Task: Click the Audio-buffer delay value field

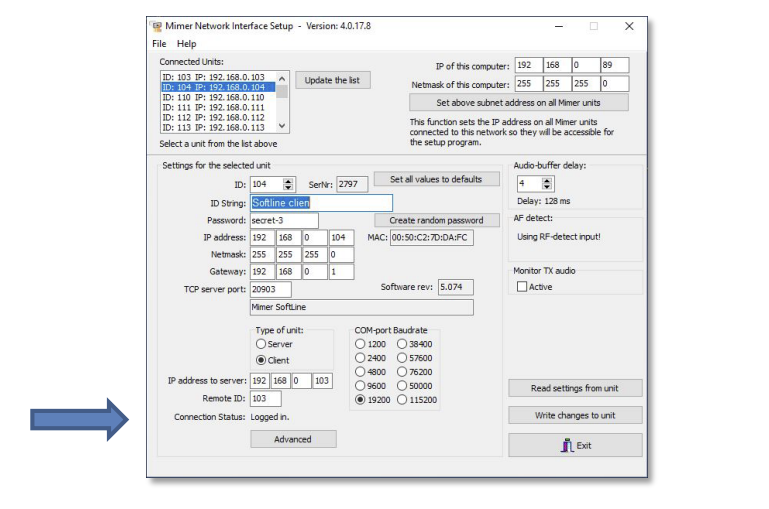Action: pyautogui.click(x=529, y=184)
